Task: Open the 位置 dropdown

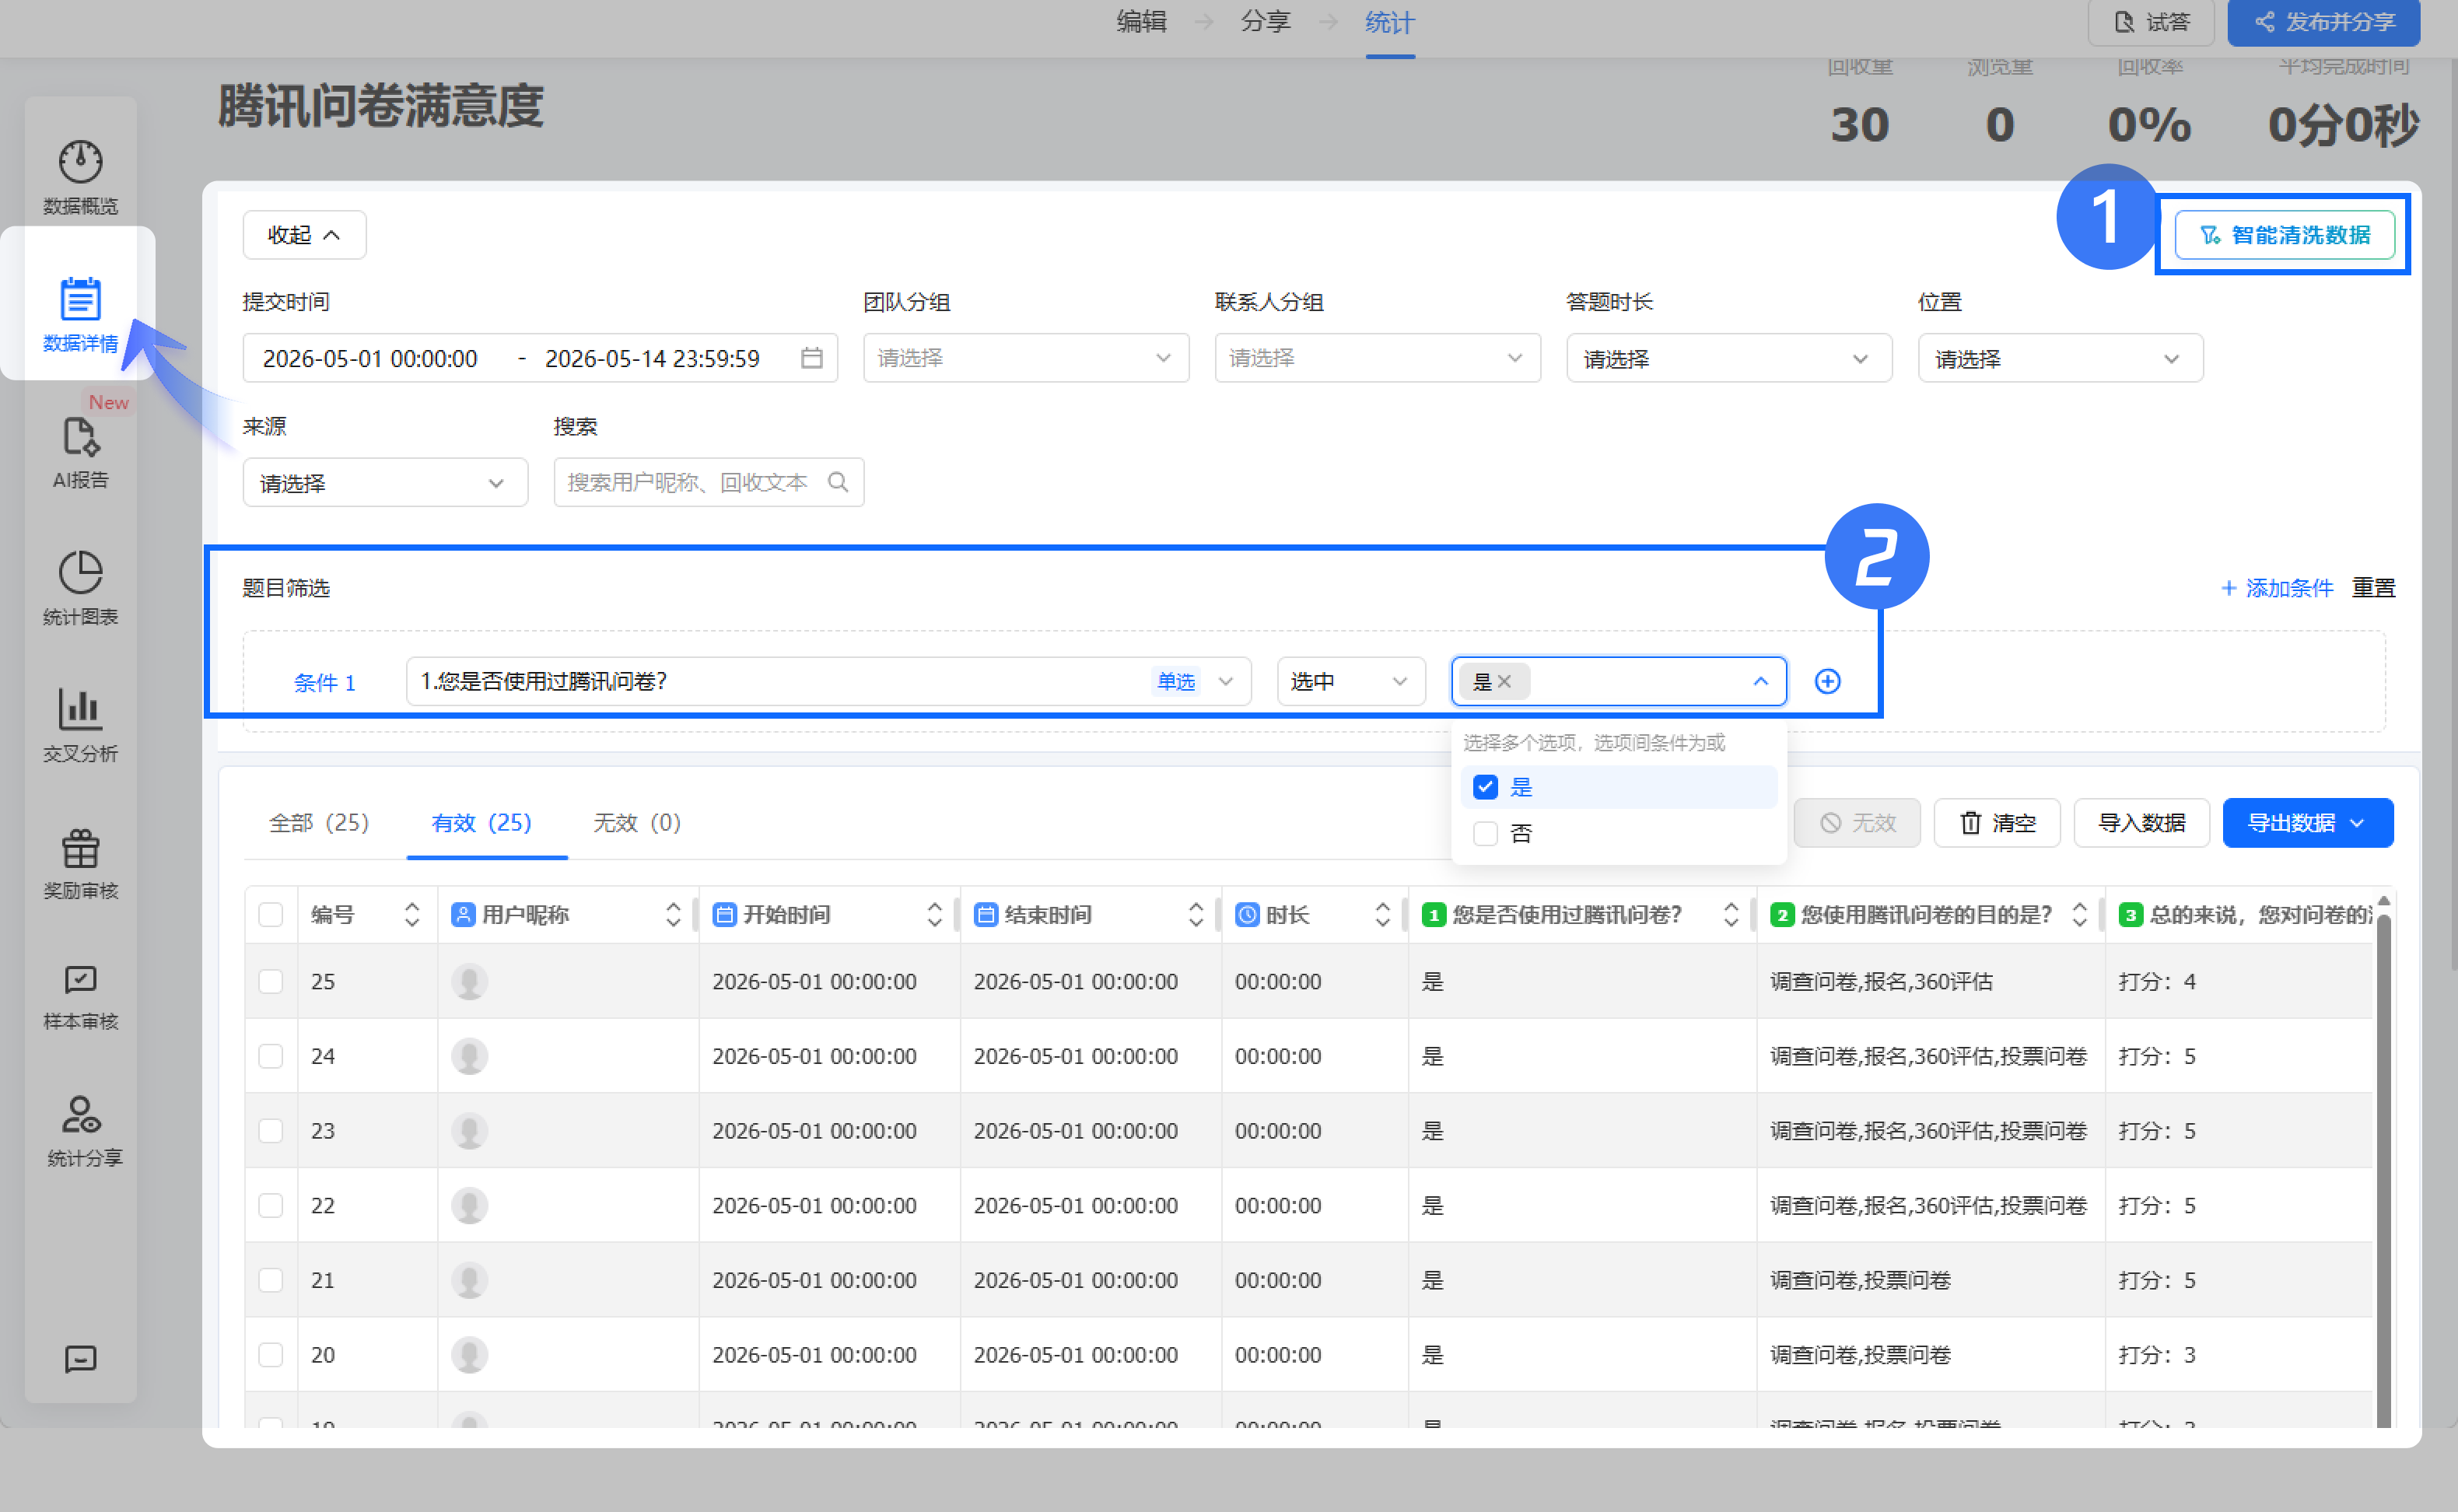Action: tap(2060, 358)
